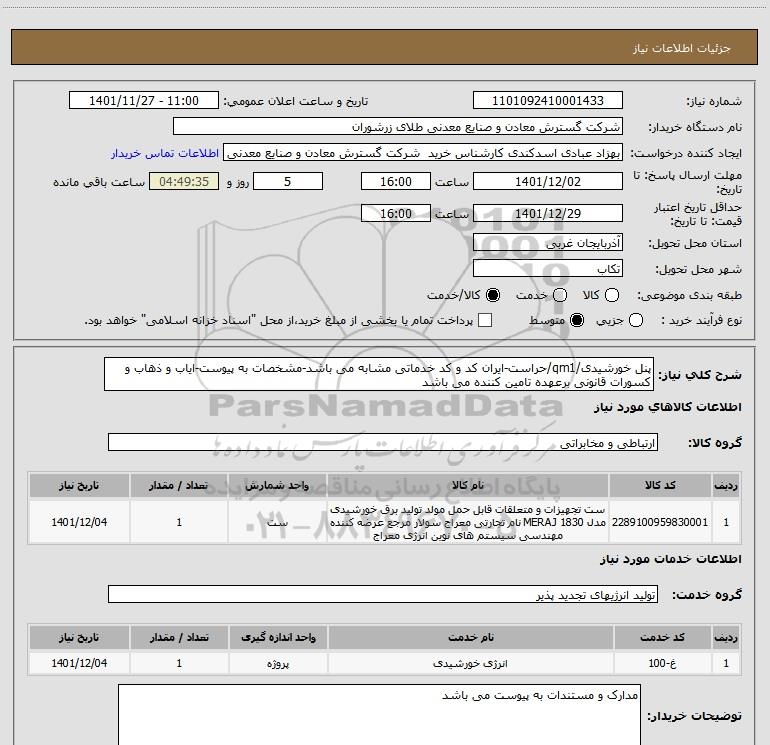This screenshot has height=745, width=770.
Task: Select the متوسط purchase type radio
Action: click(577, 321)
